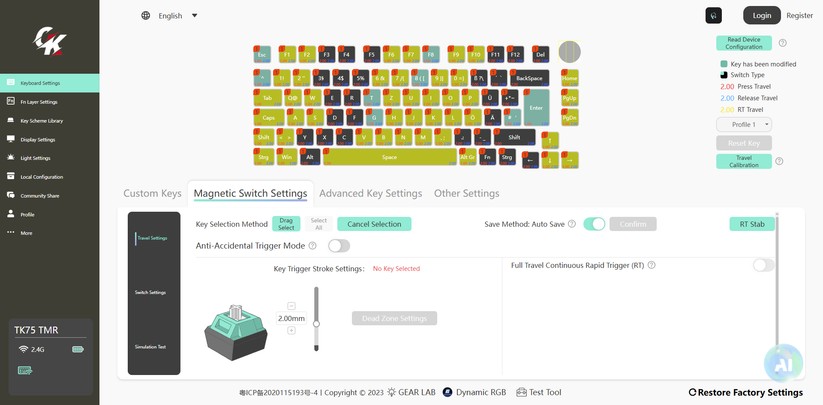Click help icon beside Full Travel Continuous RT
Viewport: 823px width, 405px height.
(x=651, y=265)
